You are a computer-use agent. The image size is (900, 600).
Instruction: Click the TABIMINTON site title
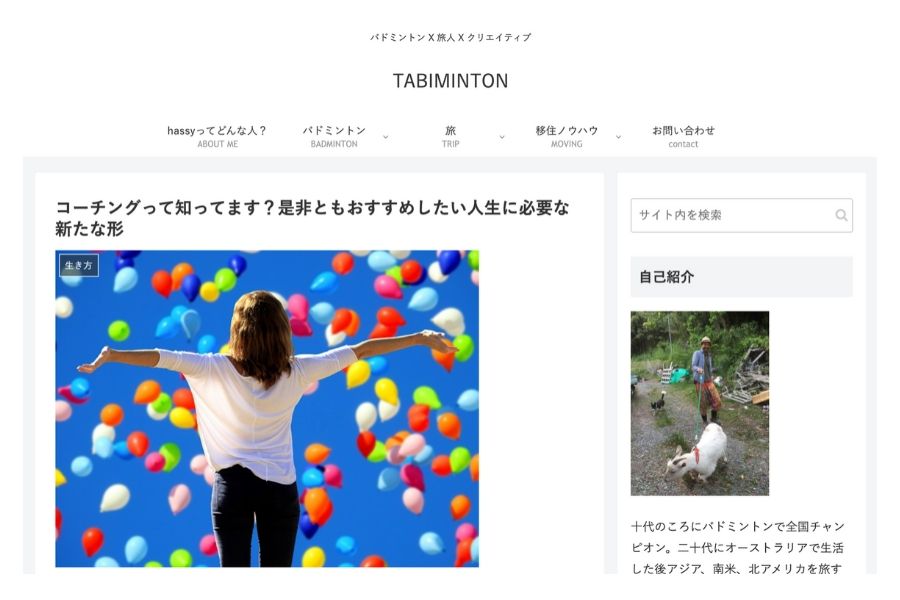click(451, 81)
